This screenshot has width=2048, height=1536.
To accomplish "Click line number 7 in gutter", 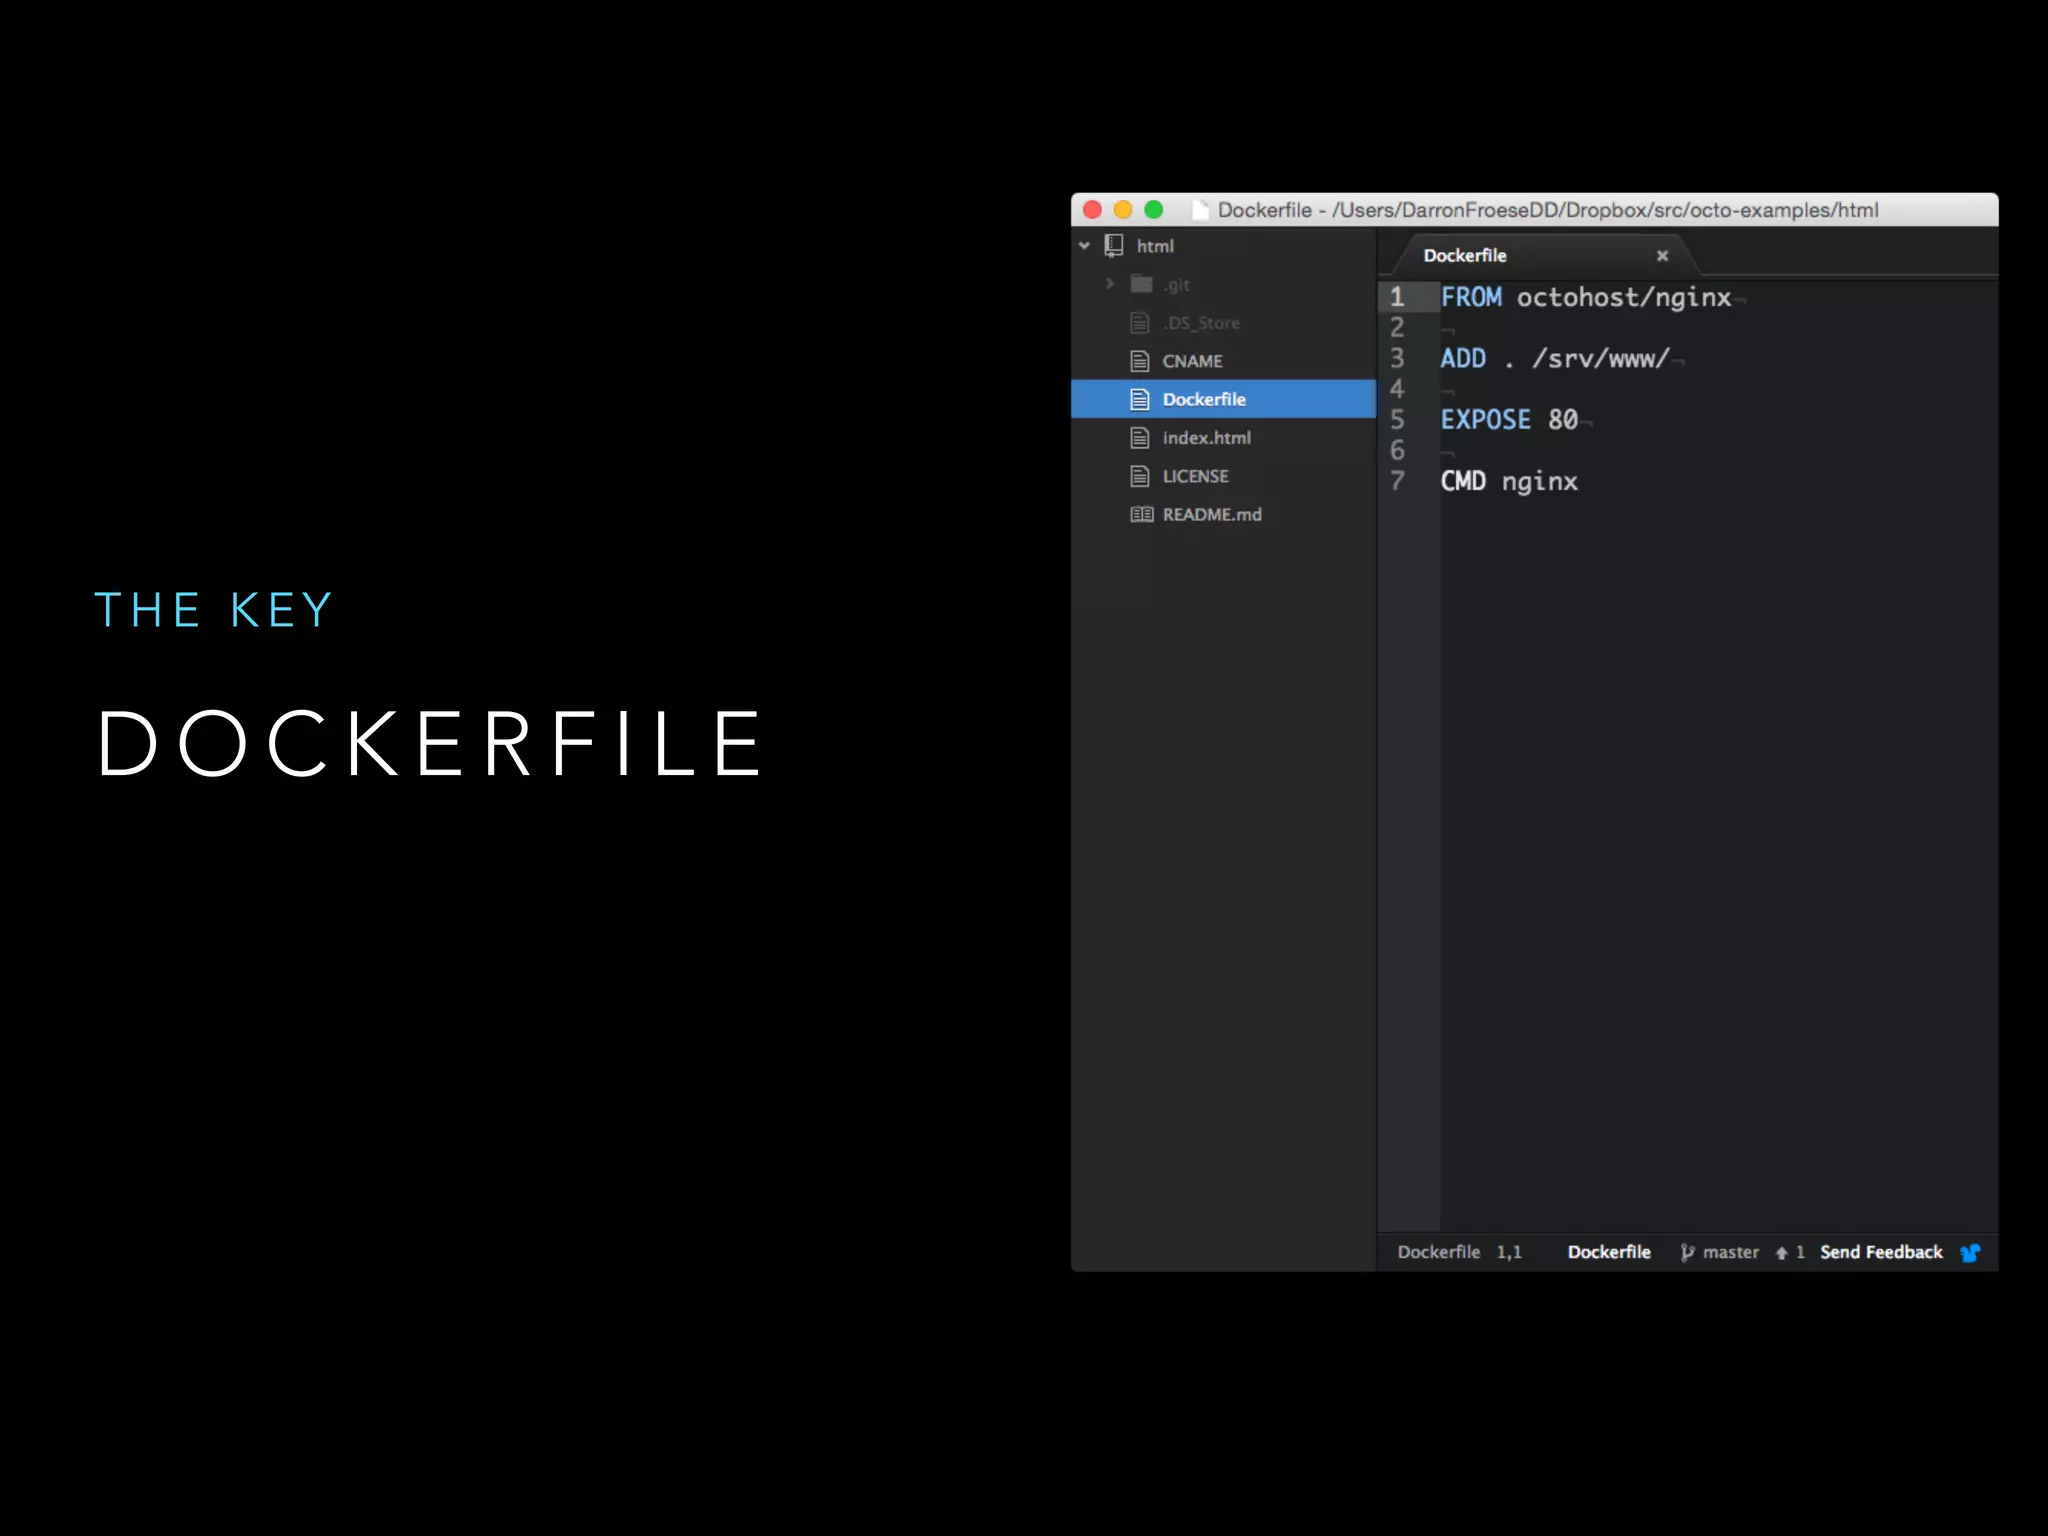I will pos(1397,481).
